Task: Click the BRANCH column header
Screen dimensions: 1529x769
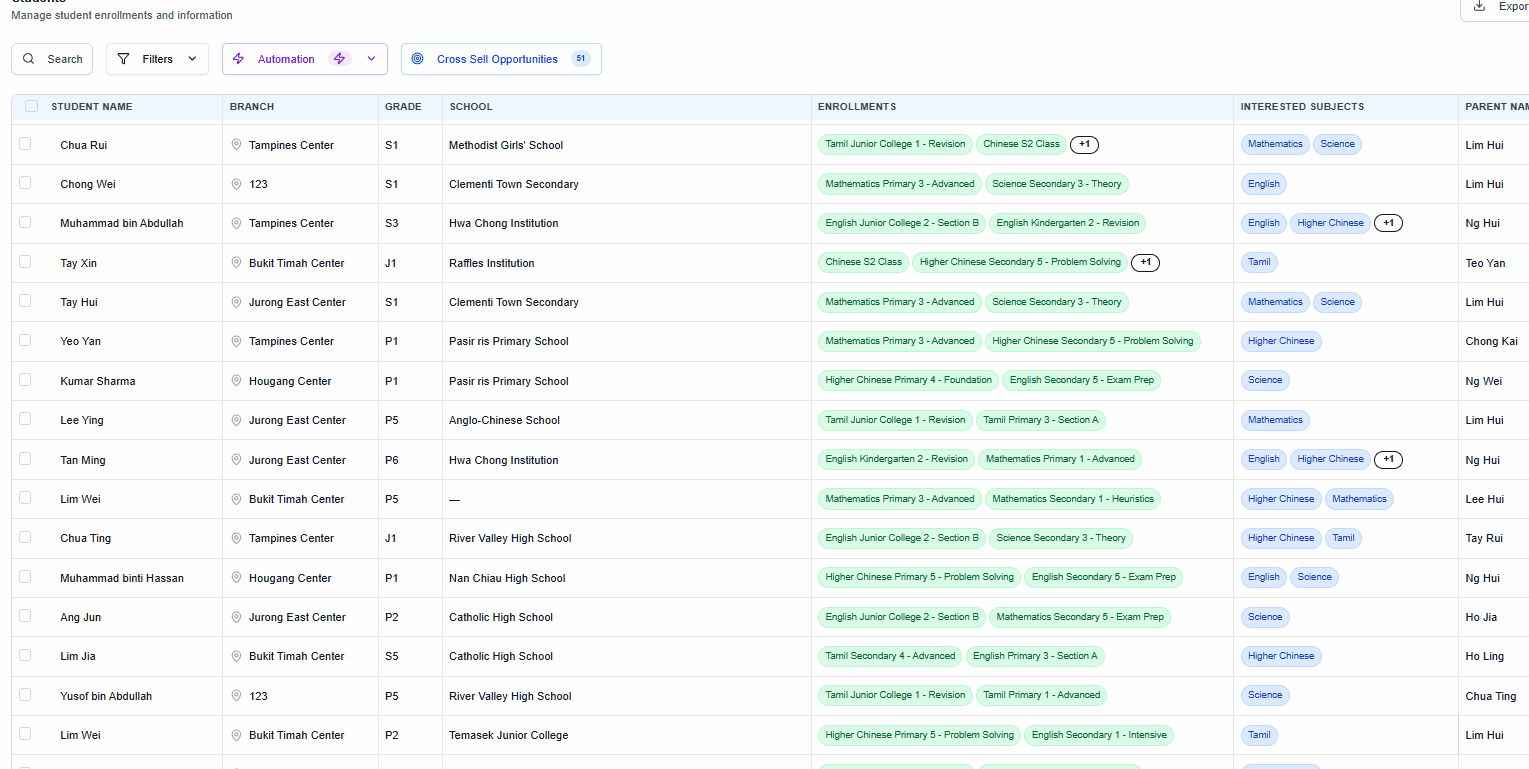Action: (x=251, y=107)
